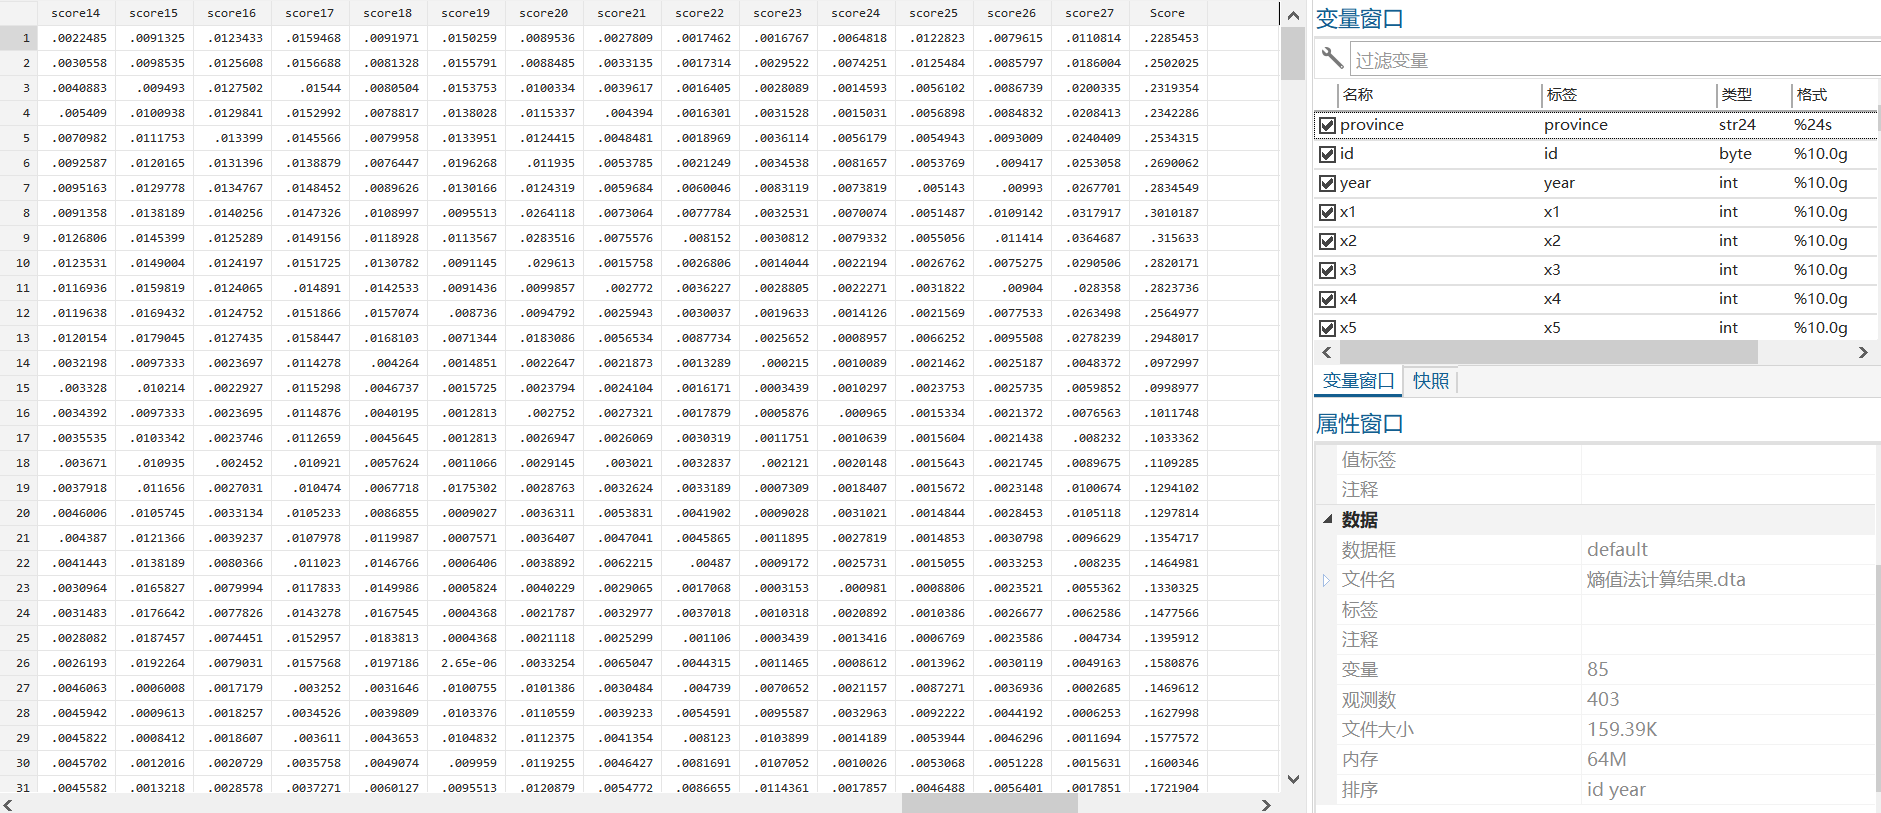Click the 排序 value id year
The width and height of the screenshot is (1881, 813).
[x=1616, y=790]
